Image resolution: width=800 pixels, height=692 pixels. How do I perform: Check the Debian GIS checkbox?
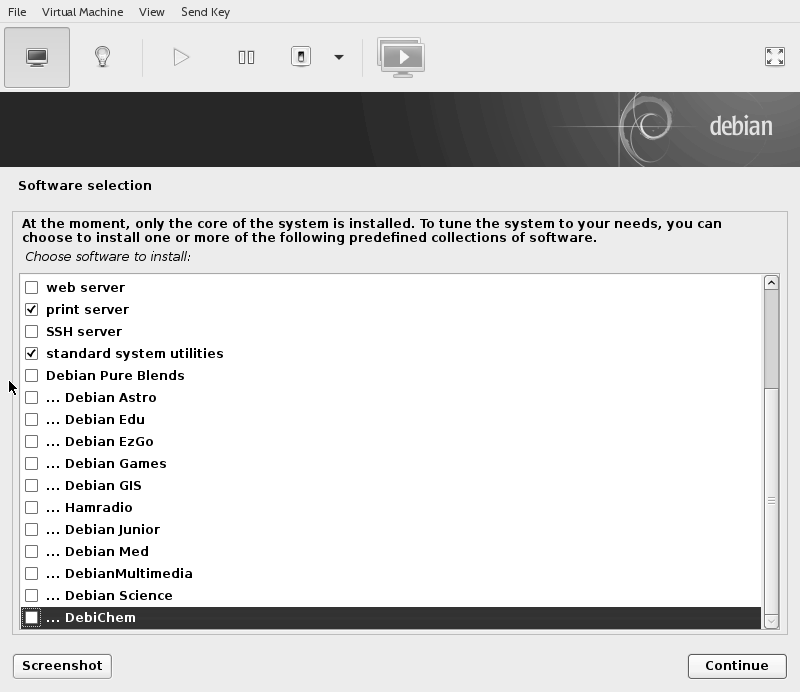(x=32, y=485)
